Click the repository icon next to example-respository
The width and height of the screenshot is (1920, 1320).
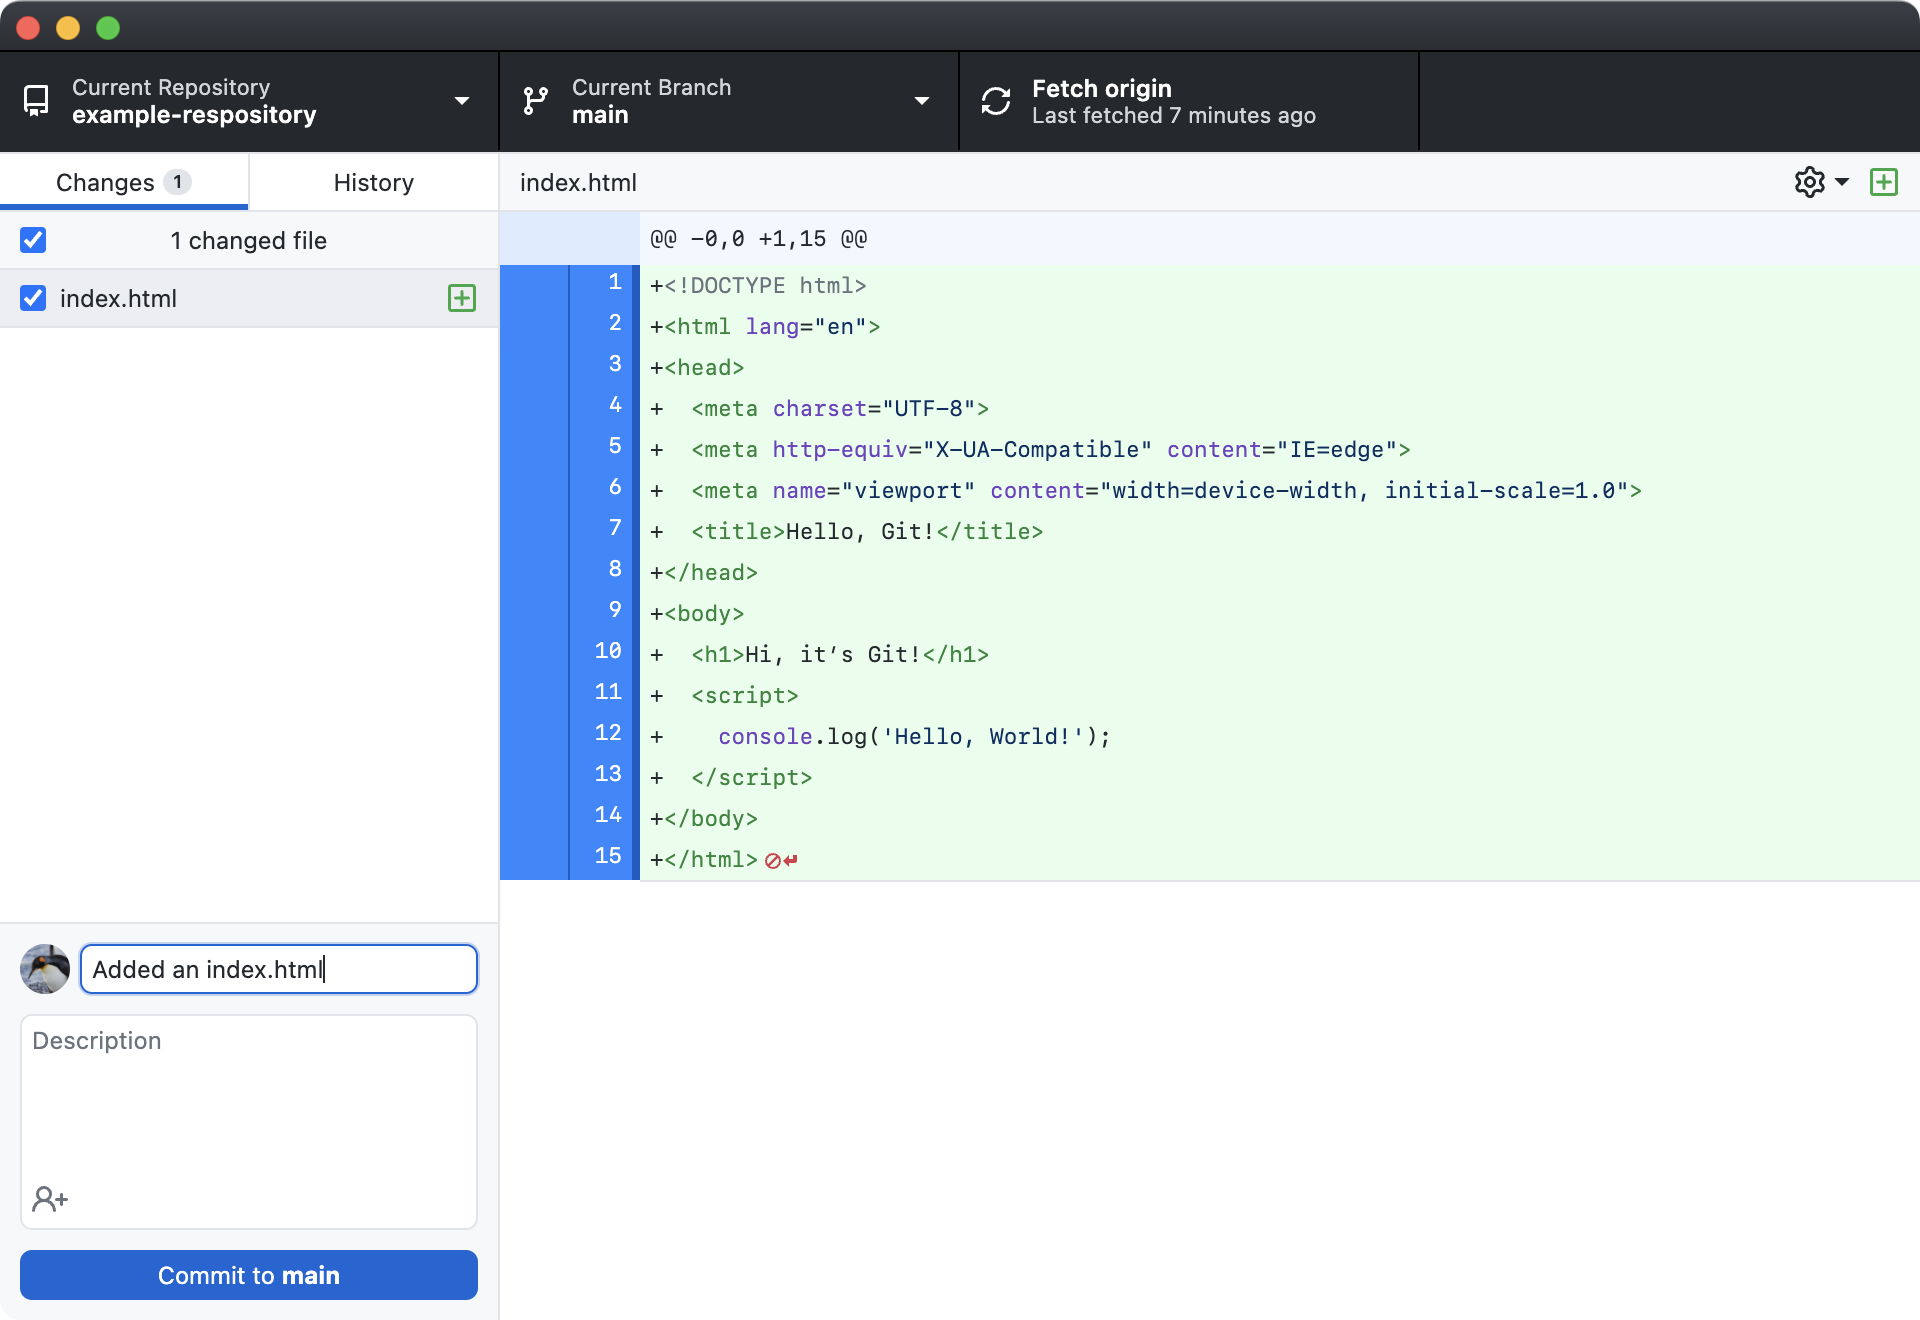point(36,101)
